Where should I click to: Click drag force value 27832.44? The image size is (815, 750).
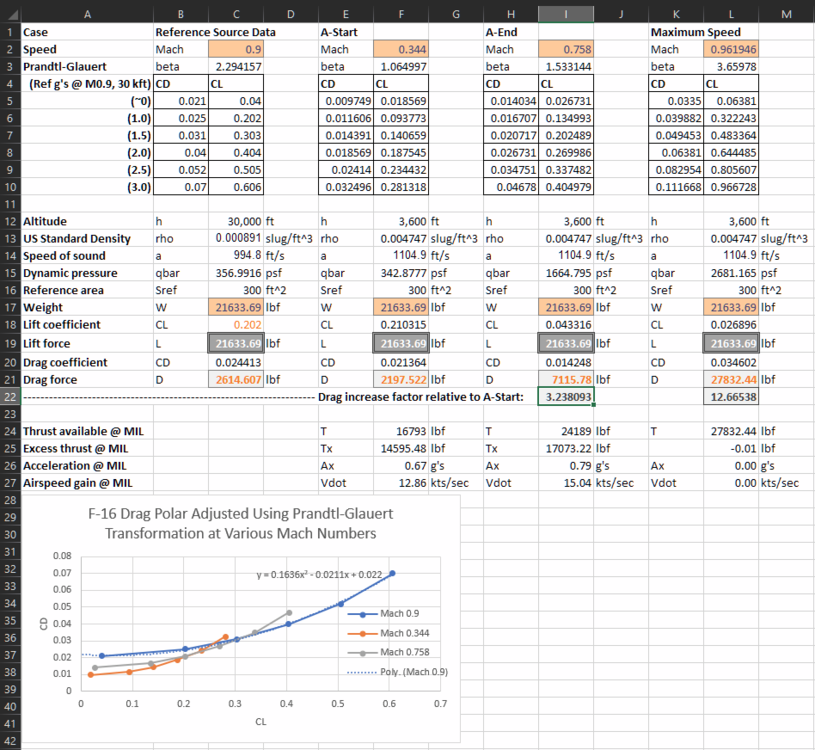(x=731, y=379)
